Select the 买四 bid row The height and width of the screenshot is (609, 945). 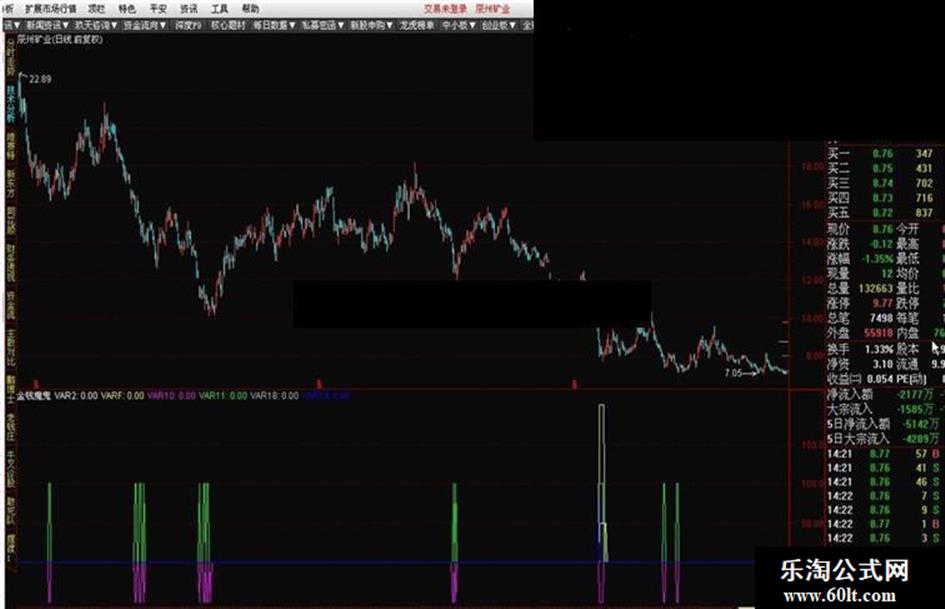coord(883,198)
